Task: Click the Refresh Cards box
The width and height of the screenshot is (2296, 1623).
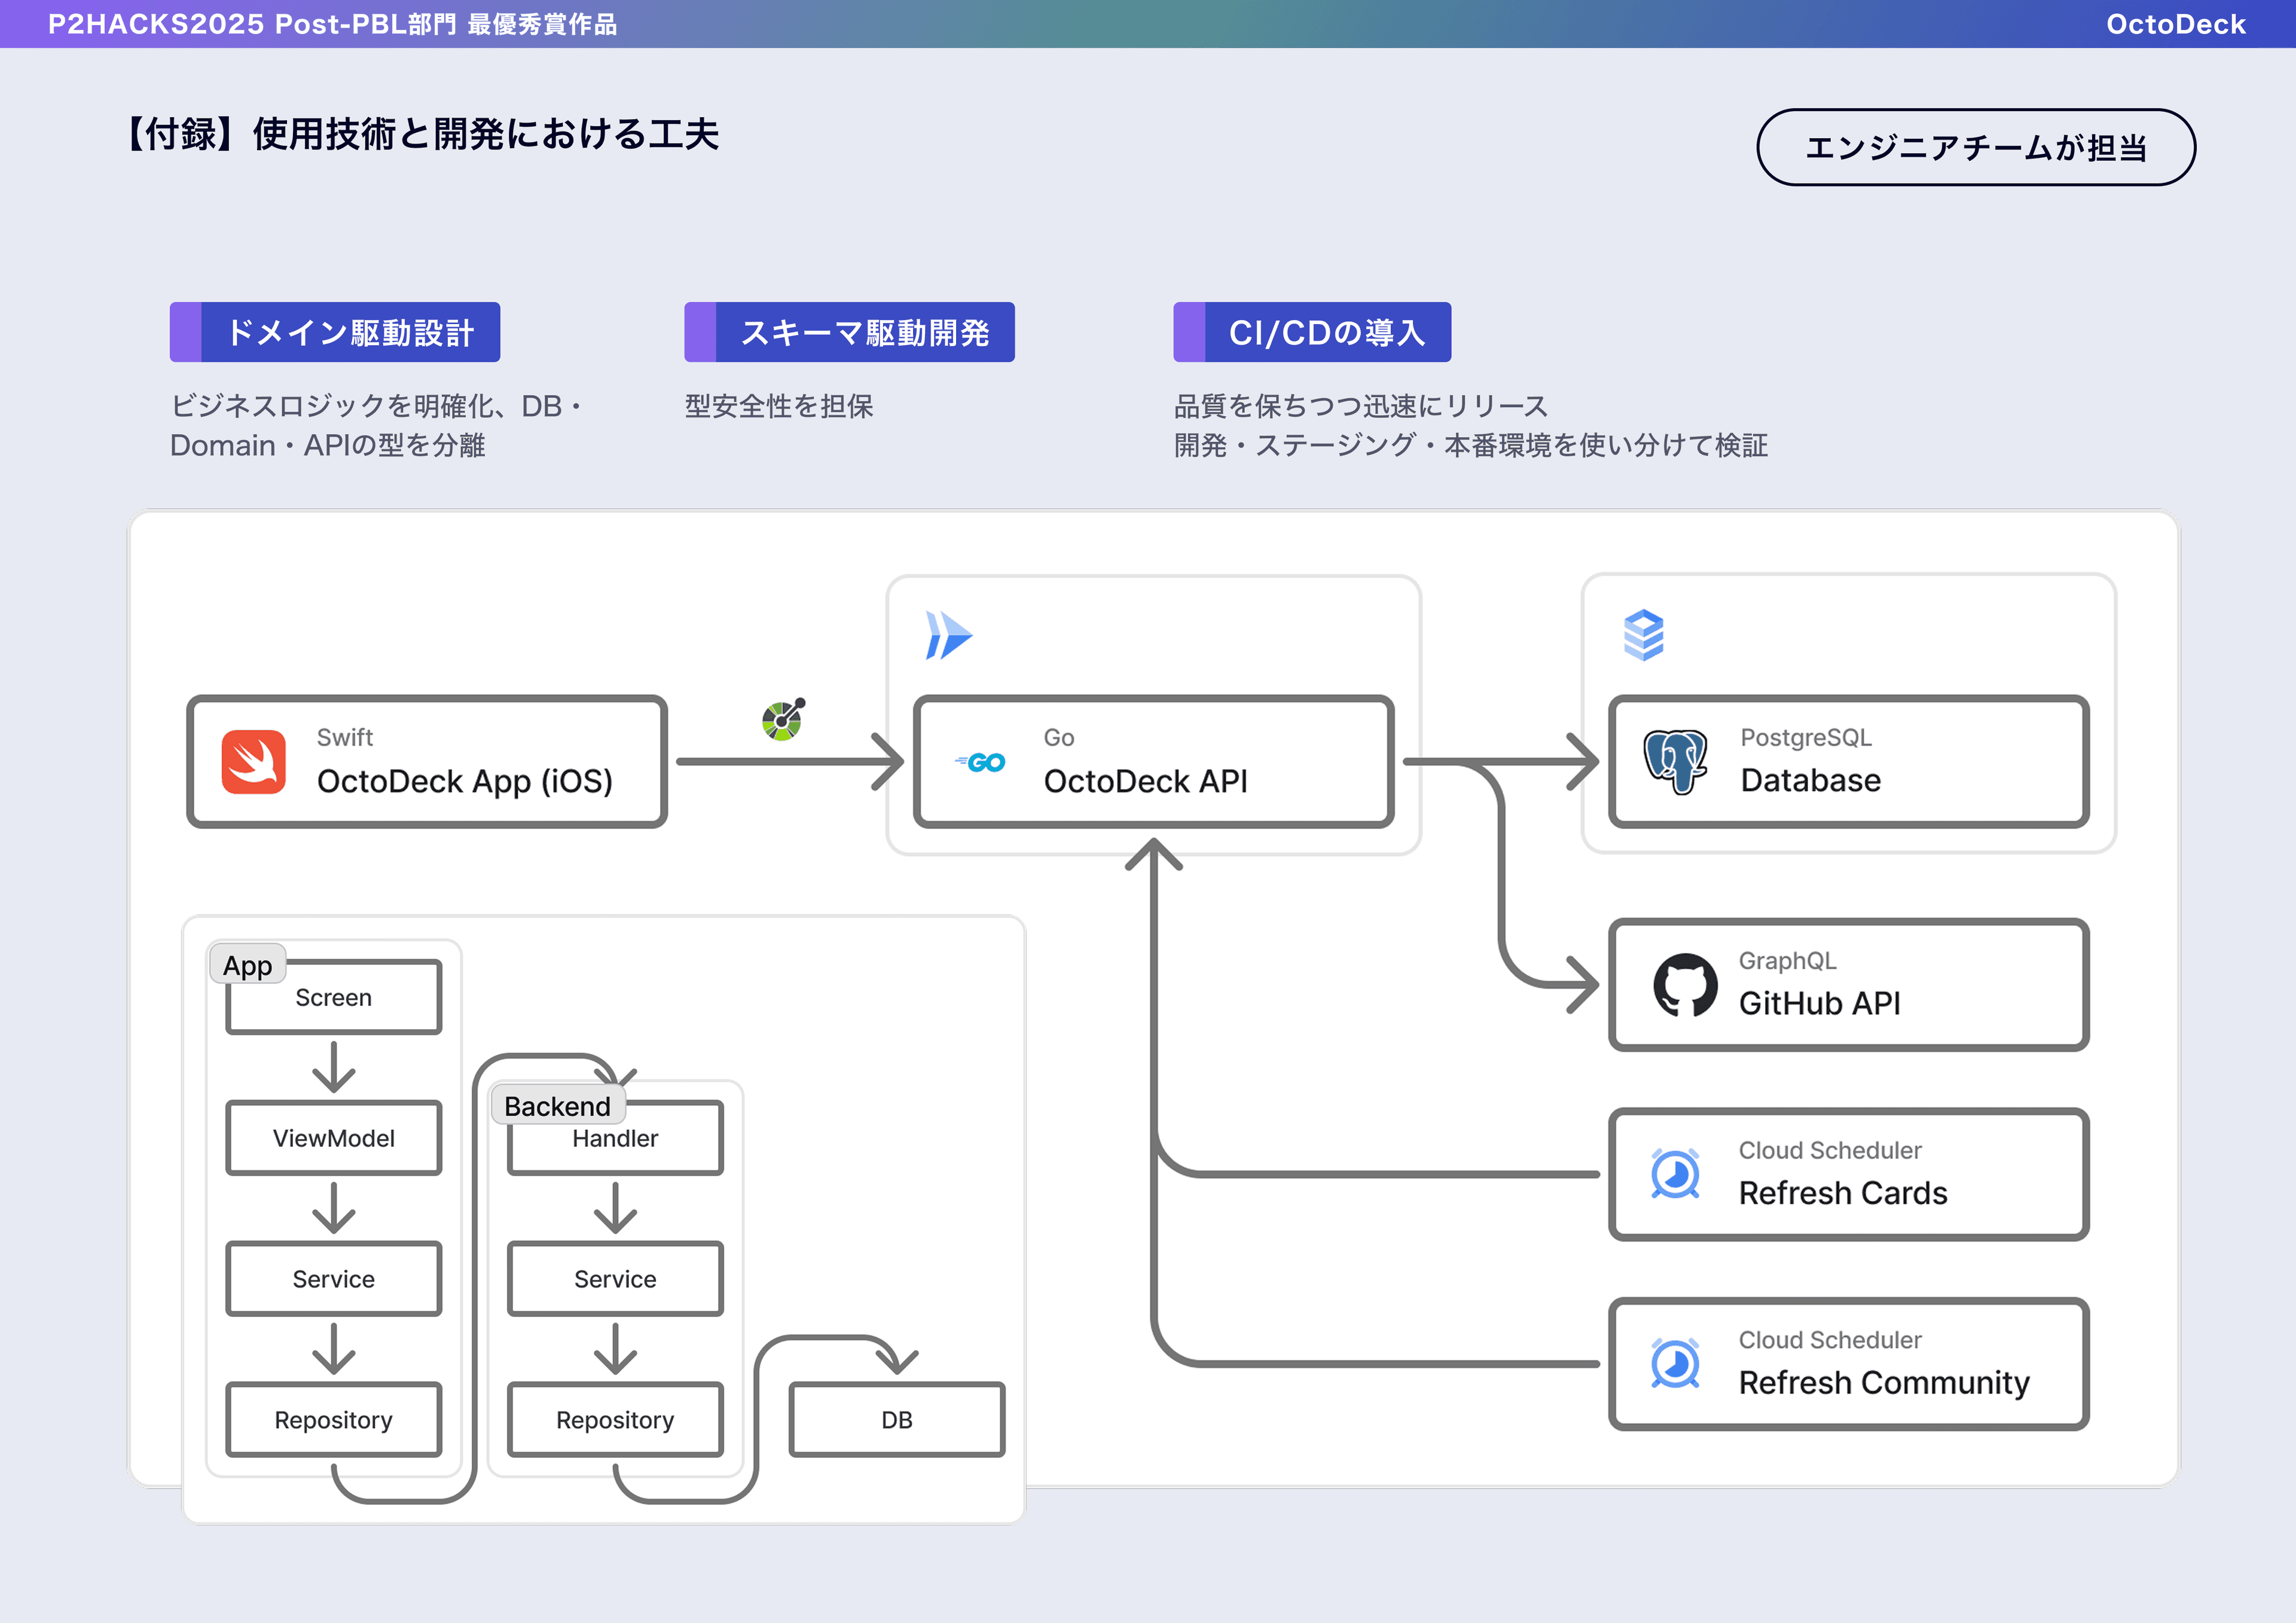Action: (x=1848, y=1174)
